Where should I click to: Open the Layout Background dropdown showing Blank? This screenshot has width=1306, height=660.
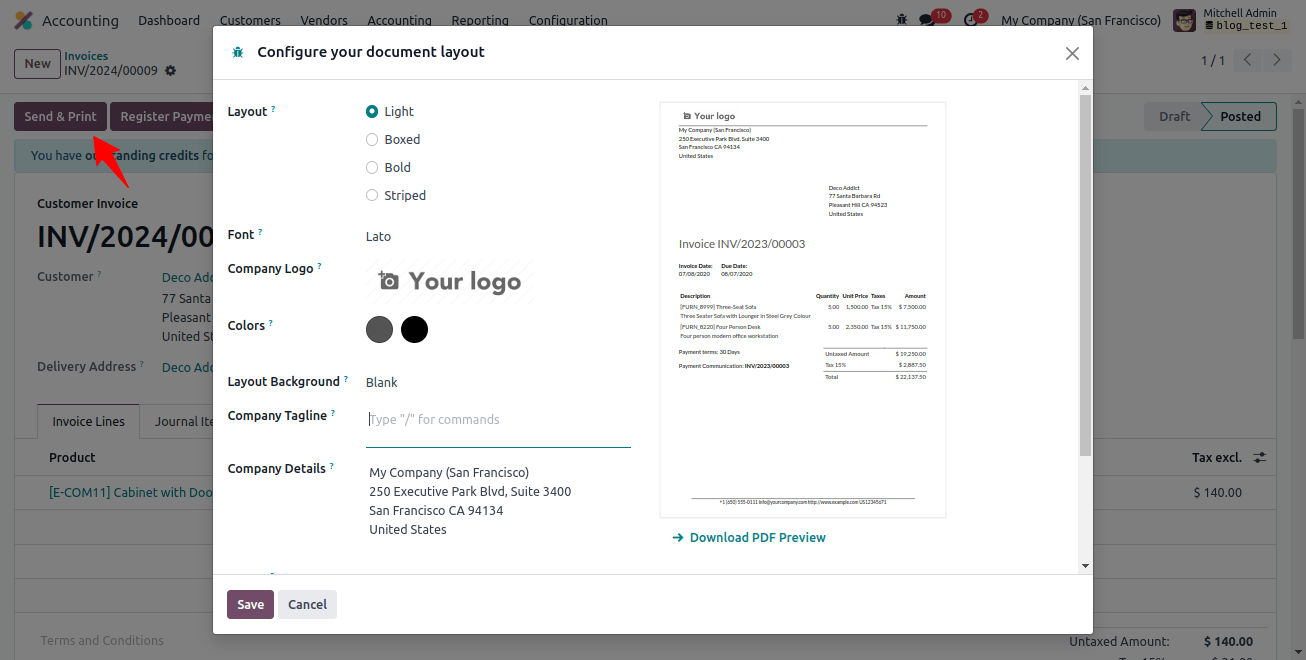pos(498,382)
